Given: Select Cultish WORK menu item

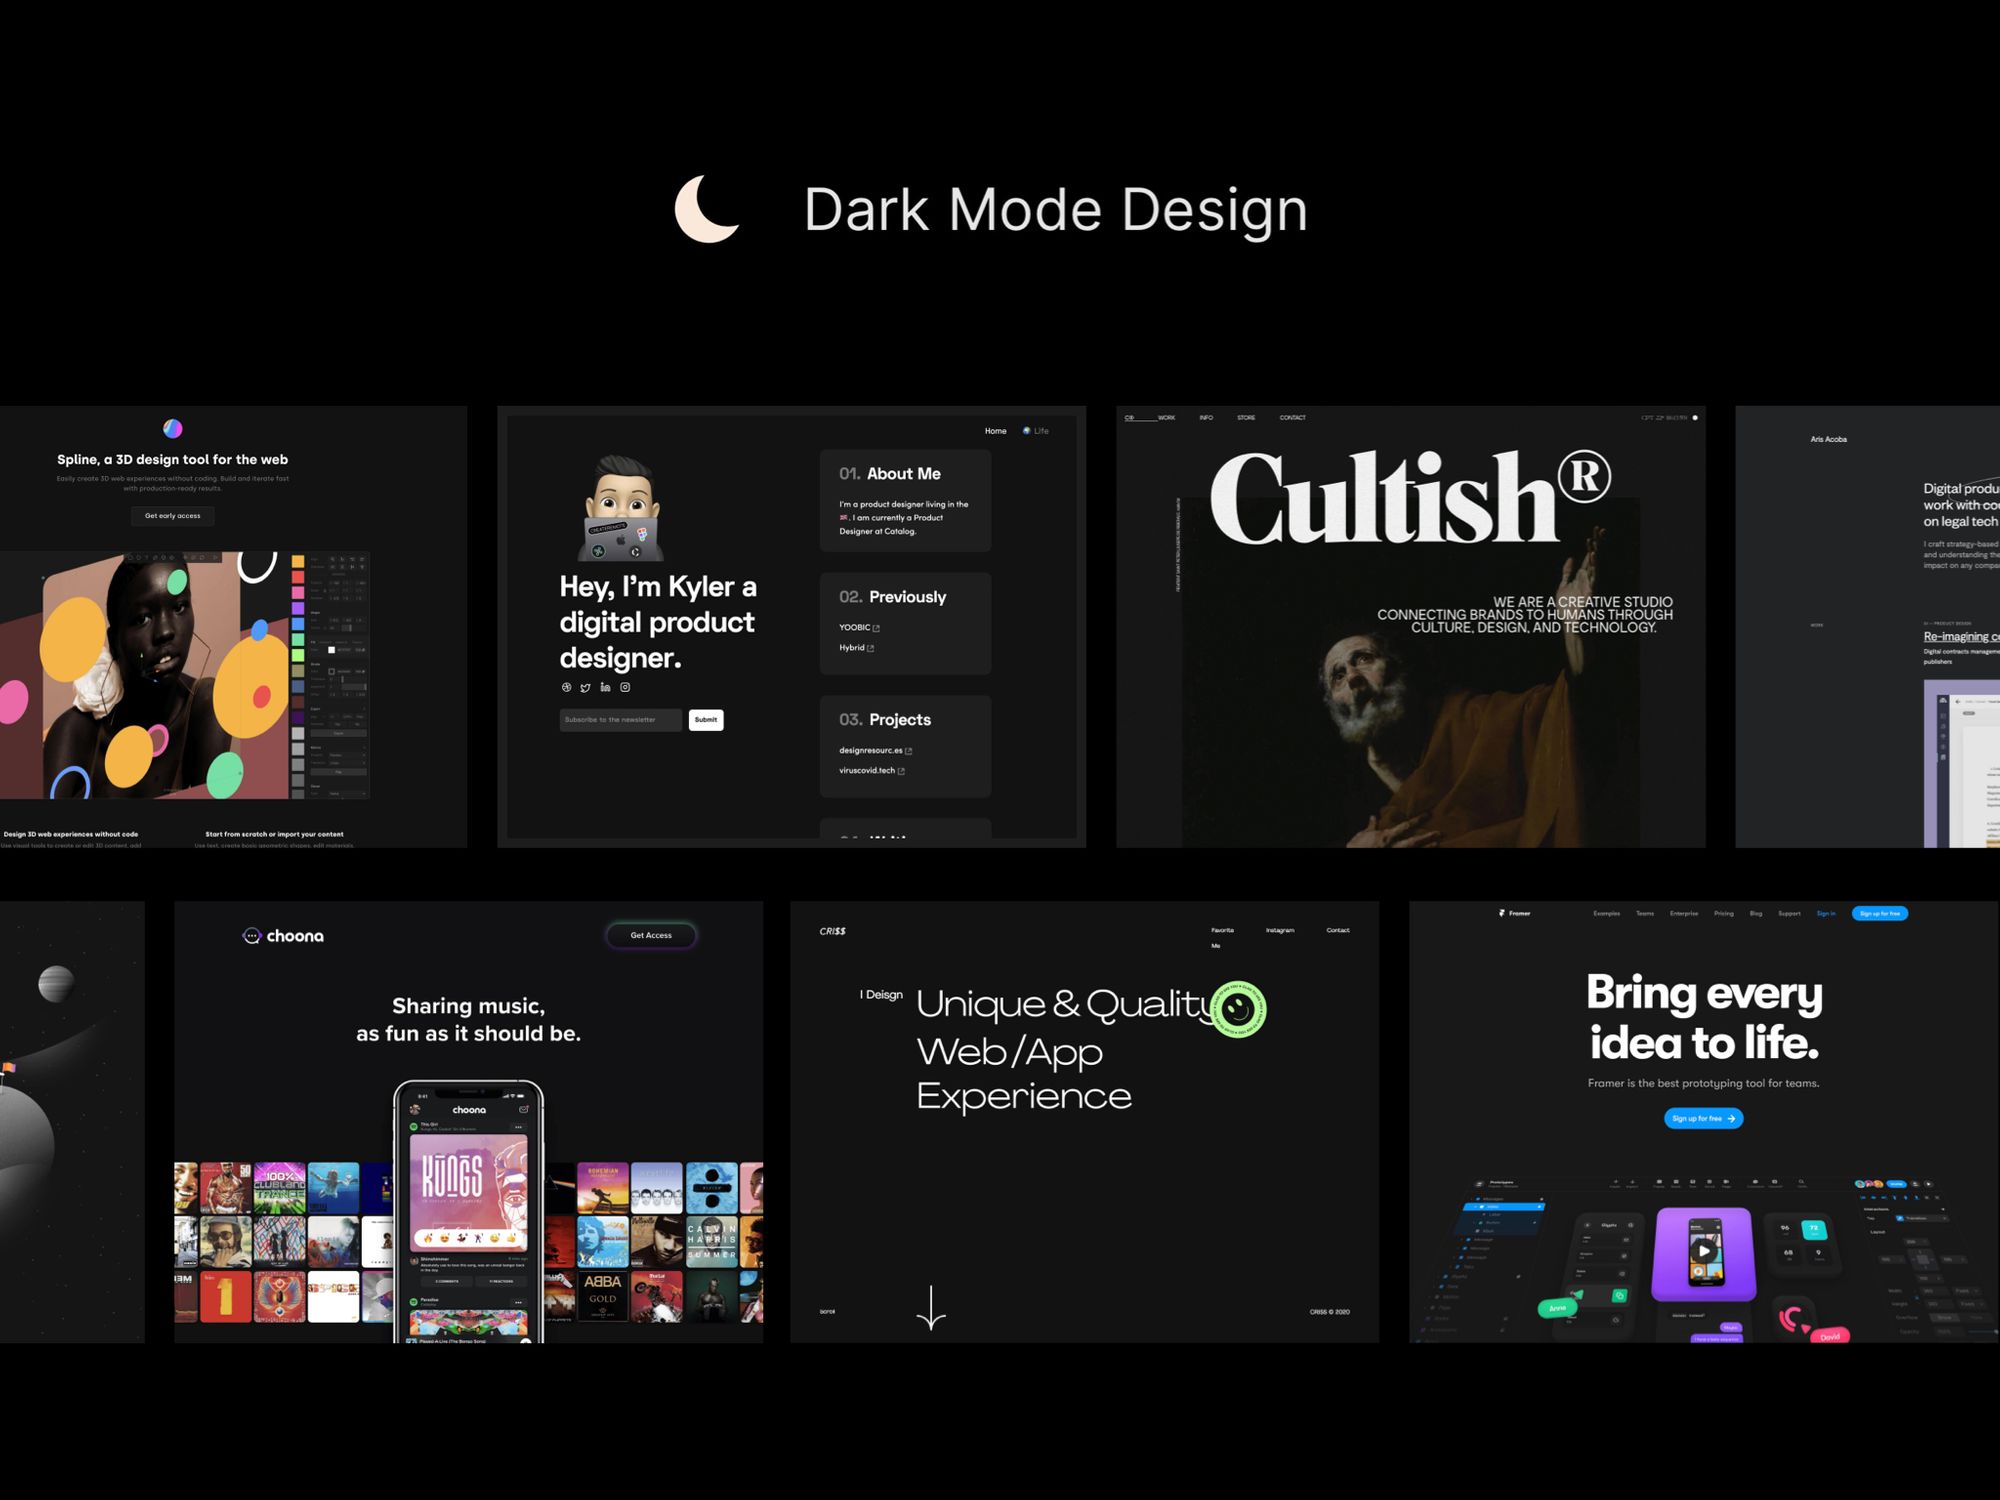Looking at the screenshot, I should (x=1166, y=418).
